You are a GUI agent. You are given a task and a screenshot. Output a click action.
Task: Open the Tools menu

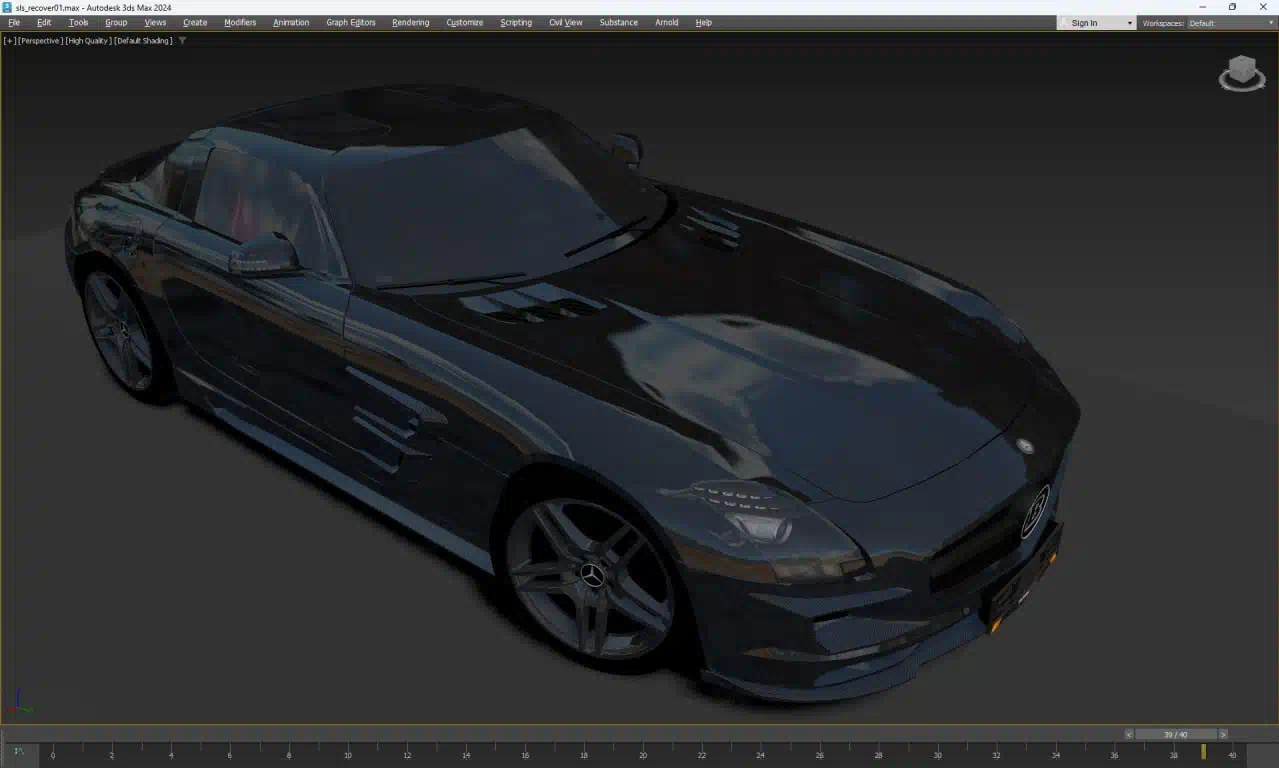coord(78,22)
